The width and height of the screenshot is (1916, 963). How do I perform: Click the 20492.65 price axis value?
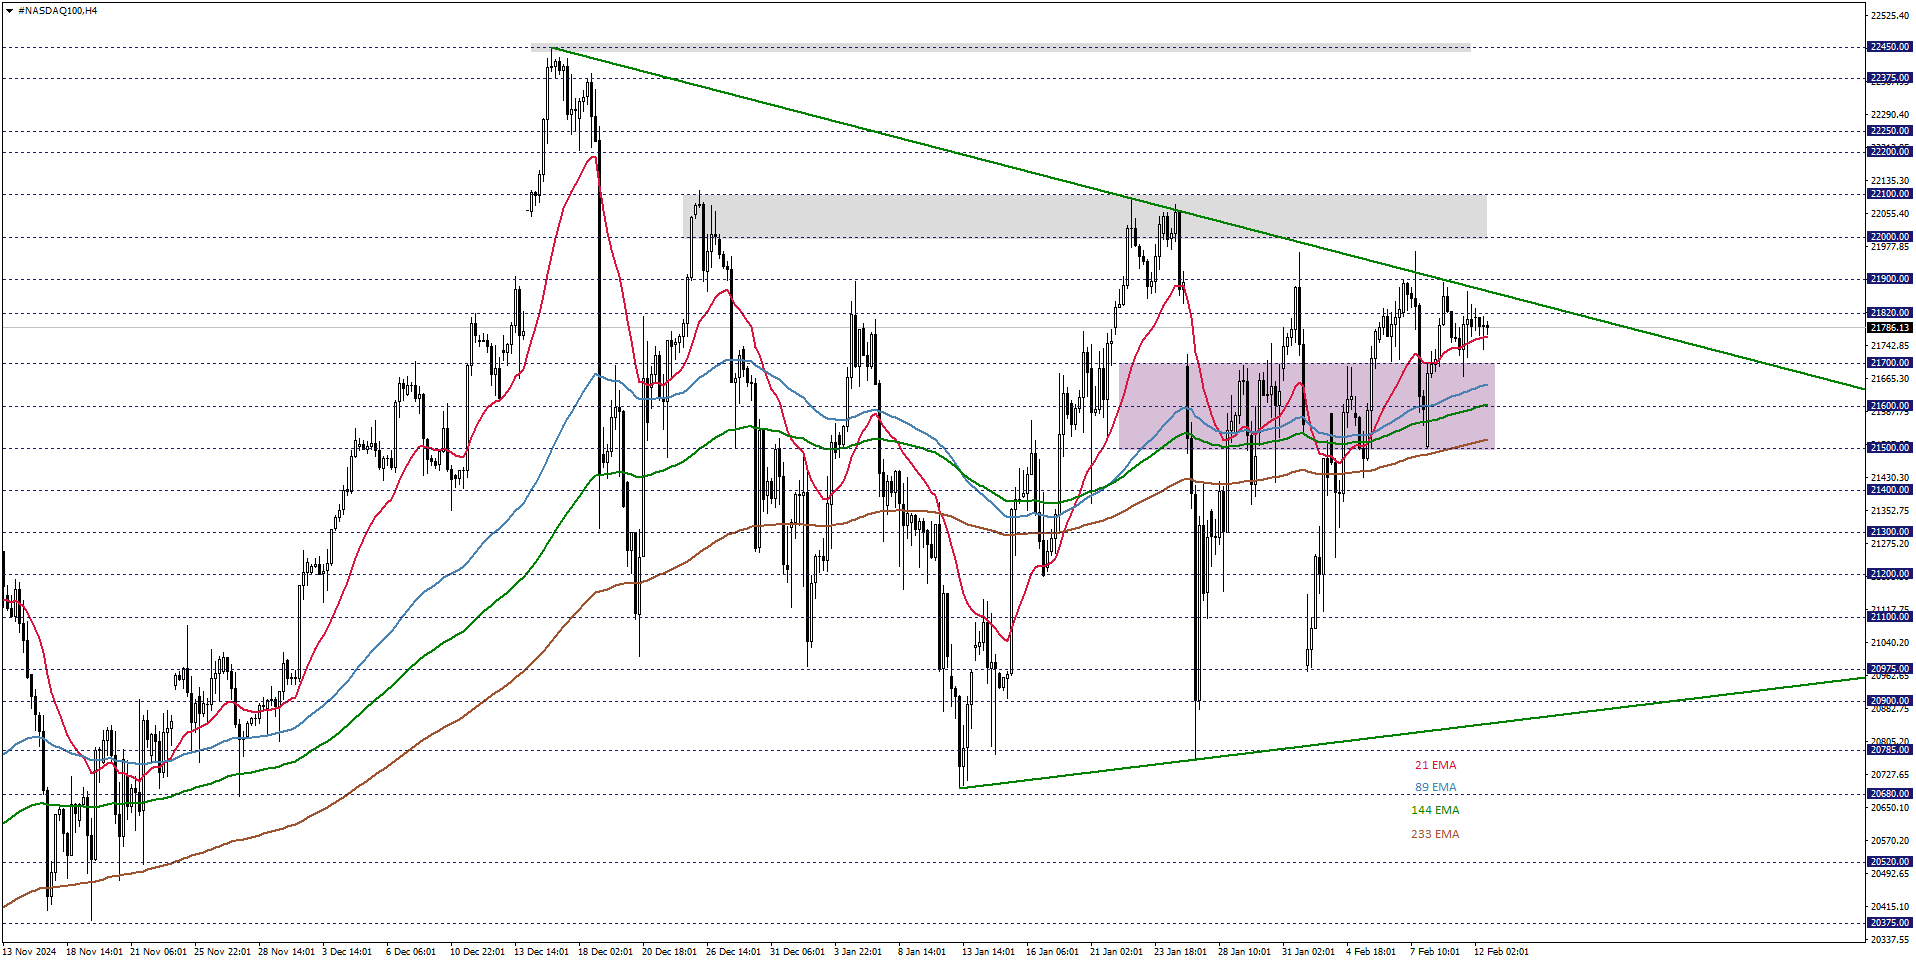(1890, 874)
